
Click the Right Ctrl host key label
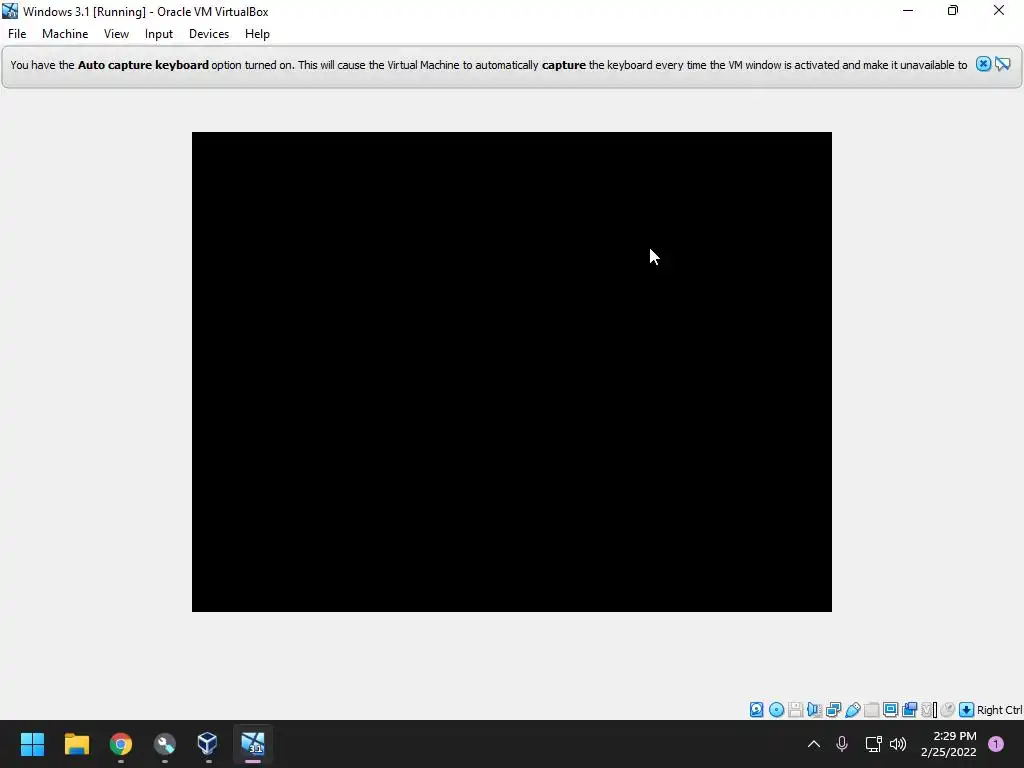(1000, 710)
